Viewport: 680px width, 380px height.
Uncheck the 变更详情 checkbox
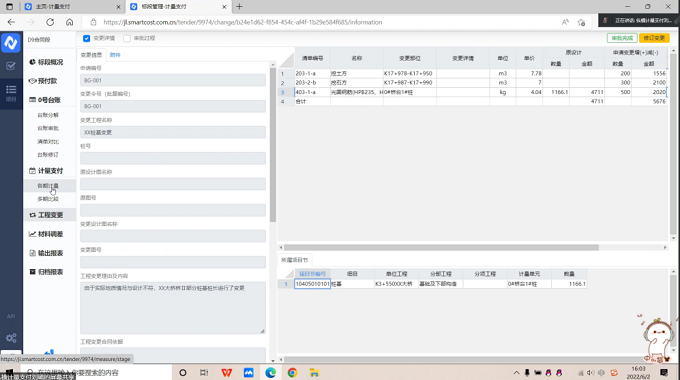[86, 38]
